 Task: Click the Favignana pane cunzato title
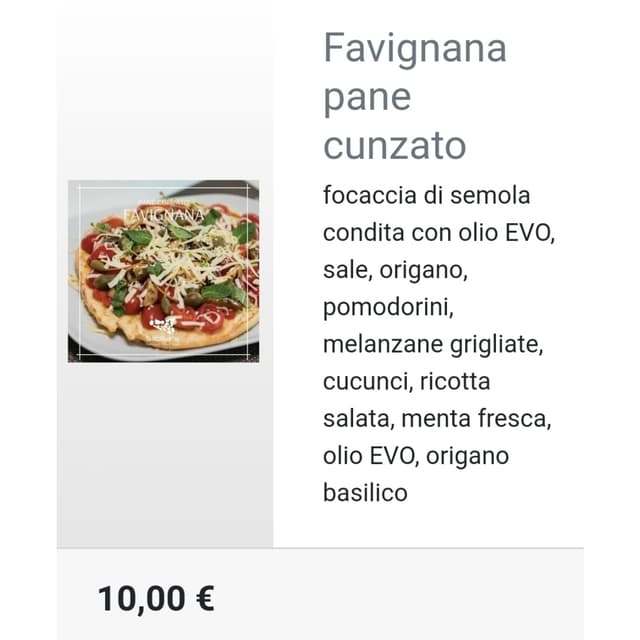pyautogui.click(x=415, y=96)
